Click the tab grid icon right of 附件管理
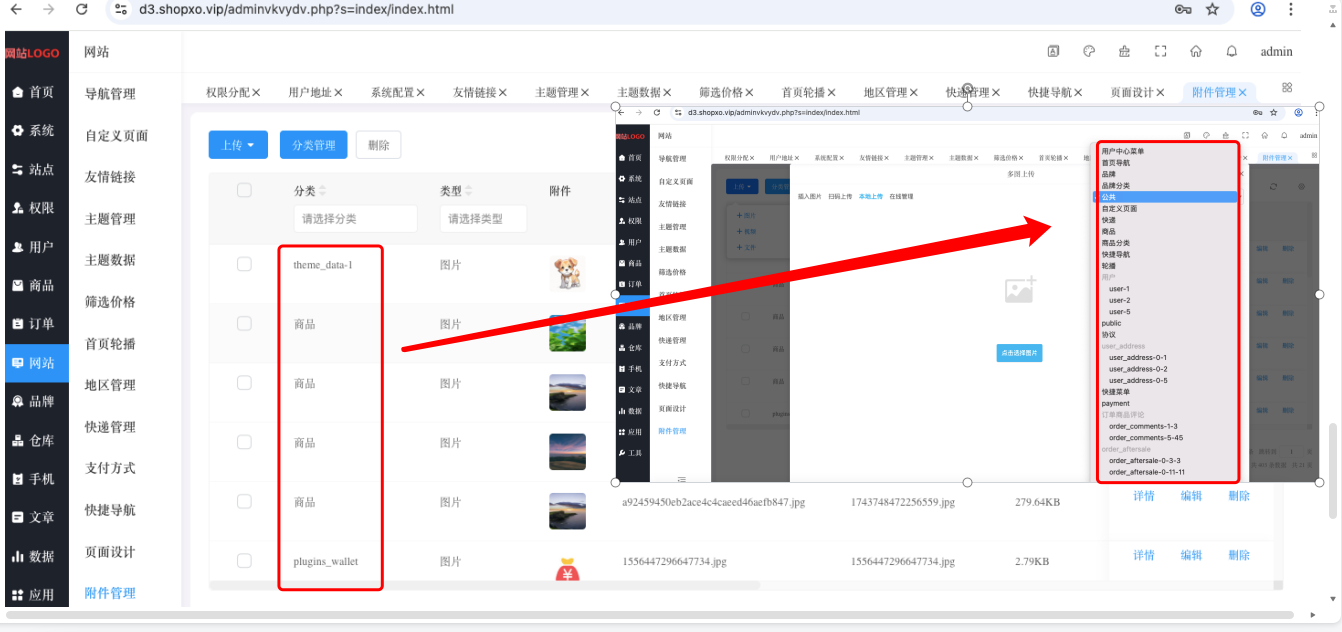Screen dimensions: 1342x632 click(x=1288, y=88)
